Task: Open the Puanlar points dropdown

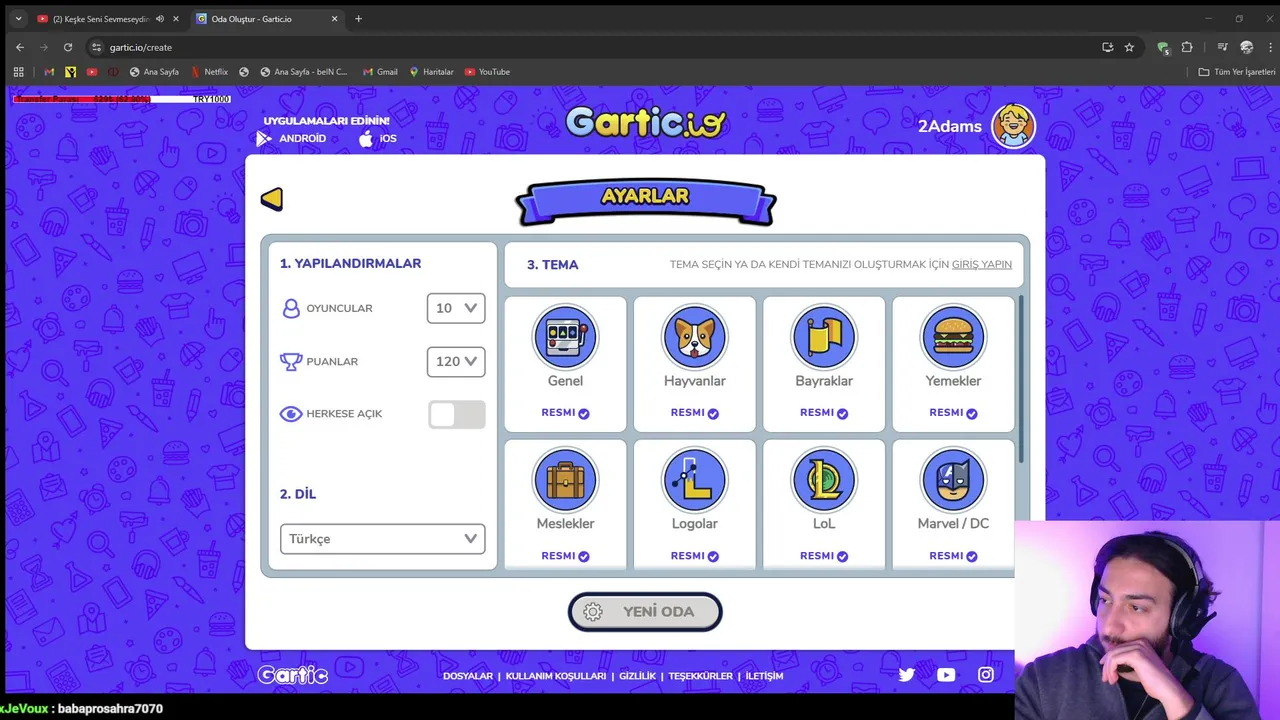Action: tap(456, 361)
